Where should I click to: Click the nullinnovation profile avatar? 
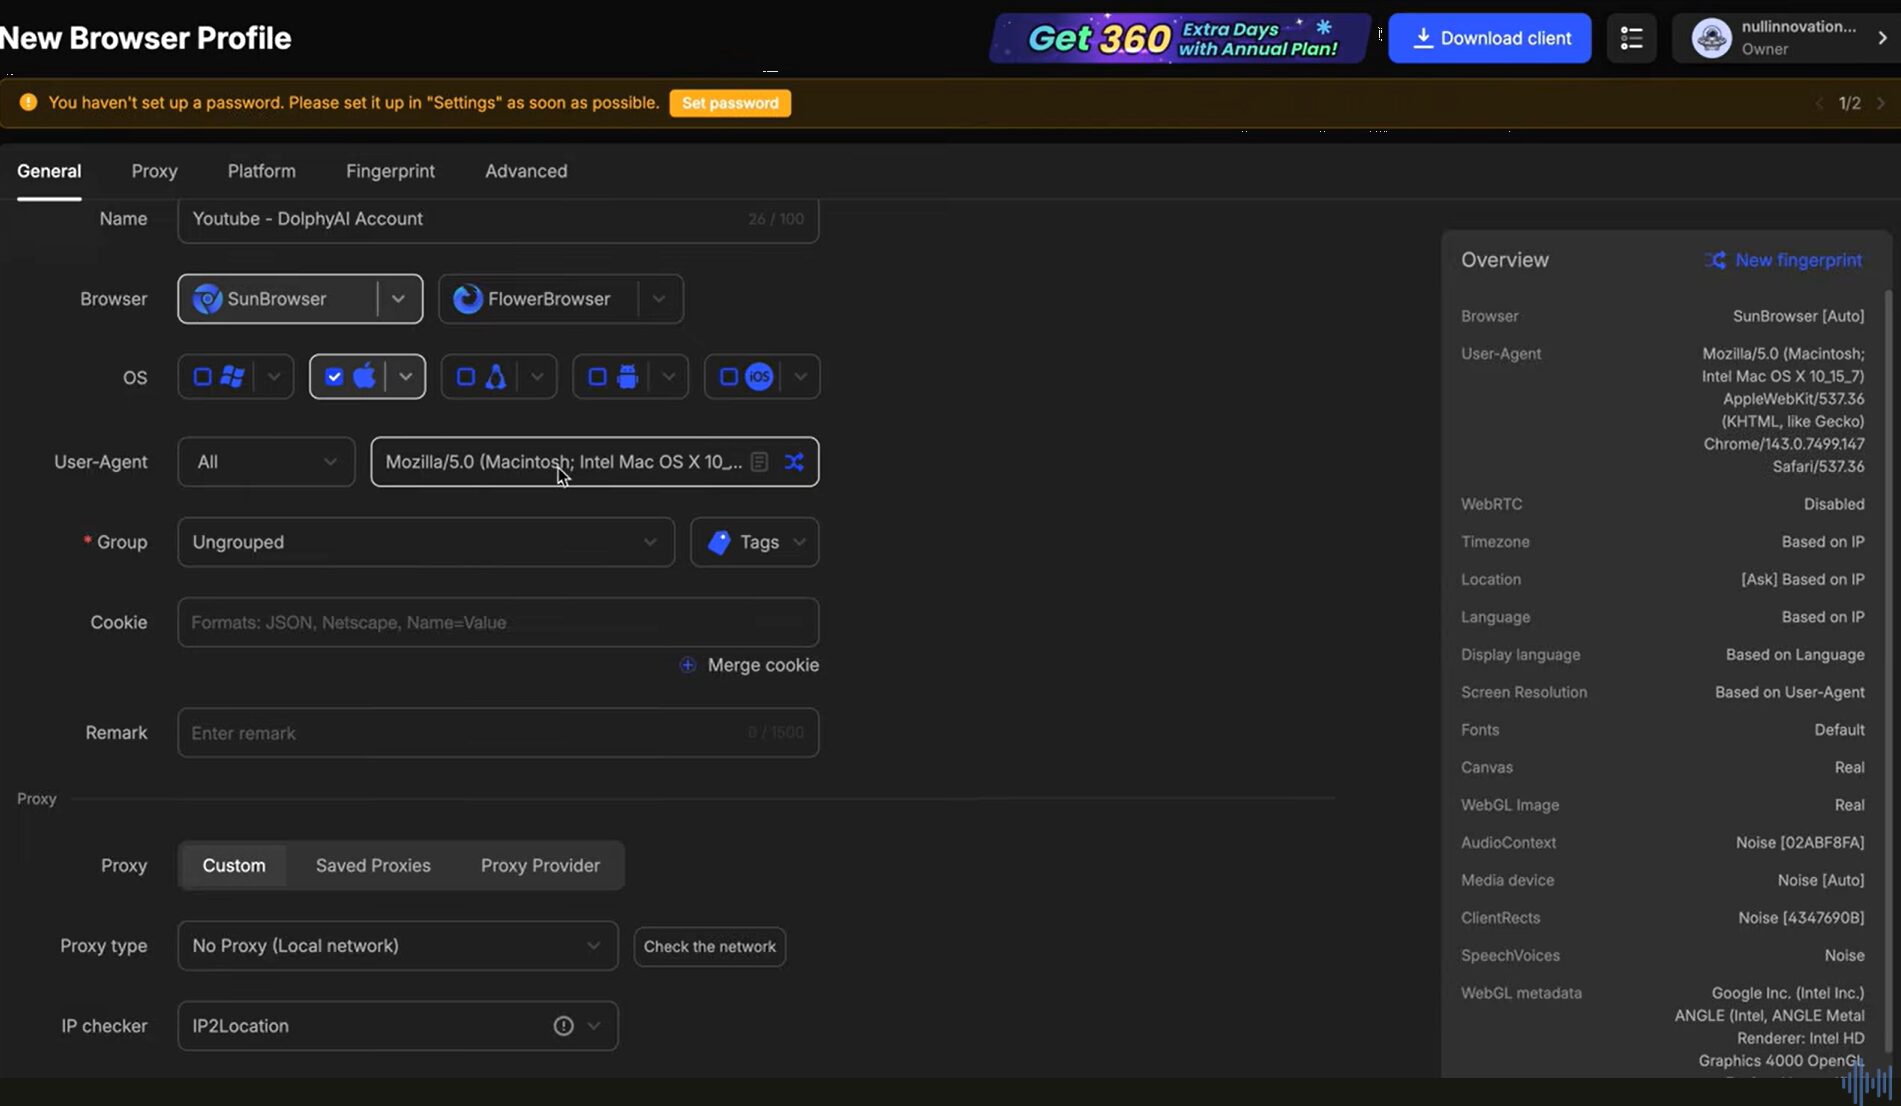click(1711, 38)
